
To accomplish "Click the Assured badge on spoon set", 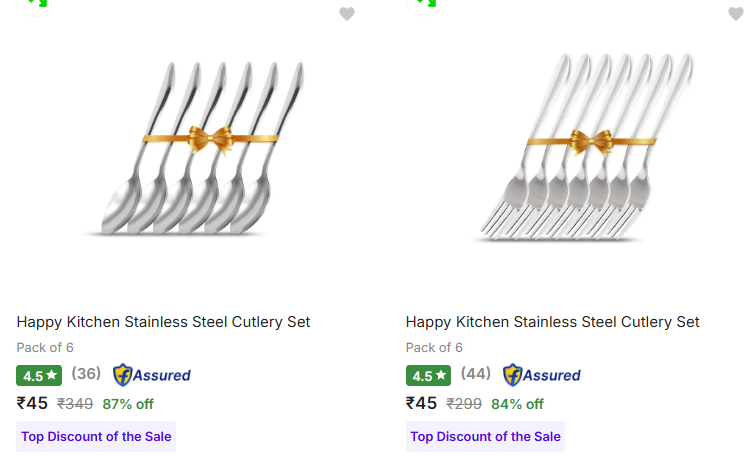I will click(152, 375).
